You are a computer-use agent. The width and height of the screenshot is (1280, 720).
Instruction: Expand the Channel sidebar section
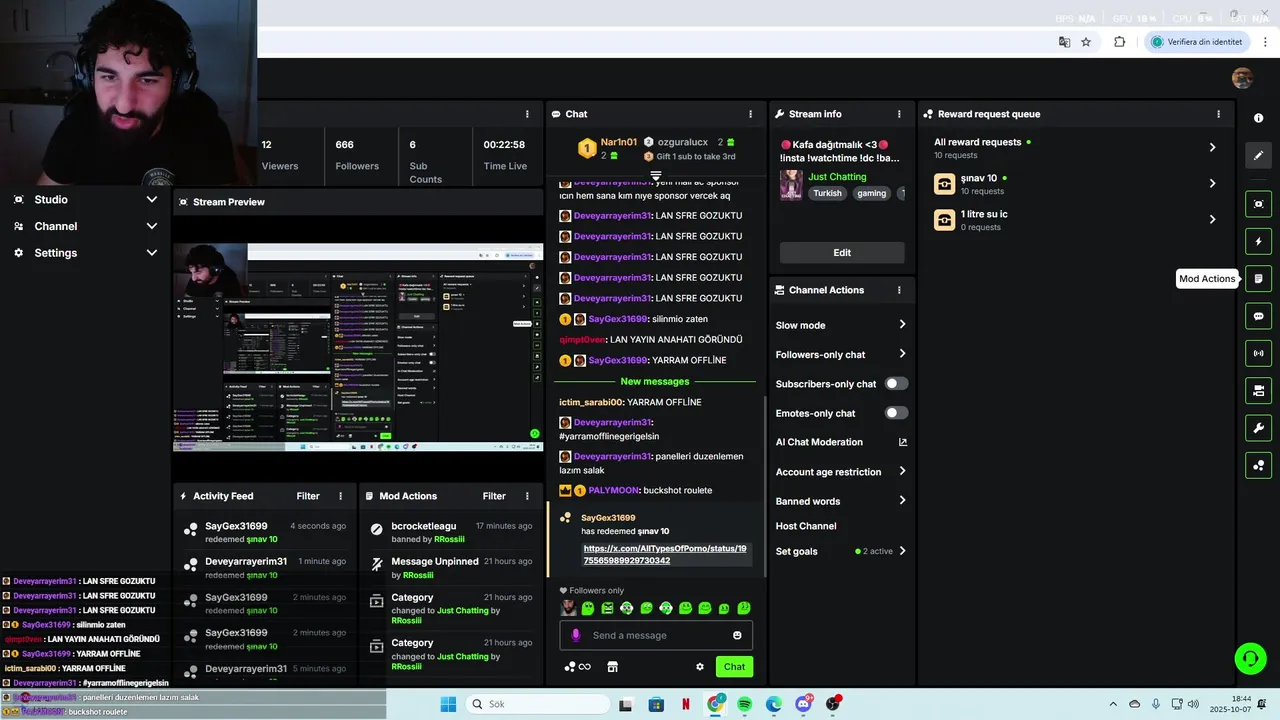click(85, 226)
